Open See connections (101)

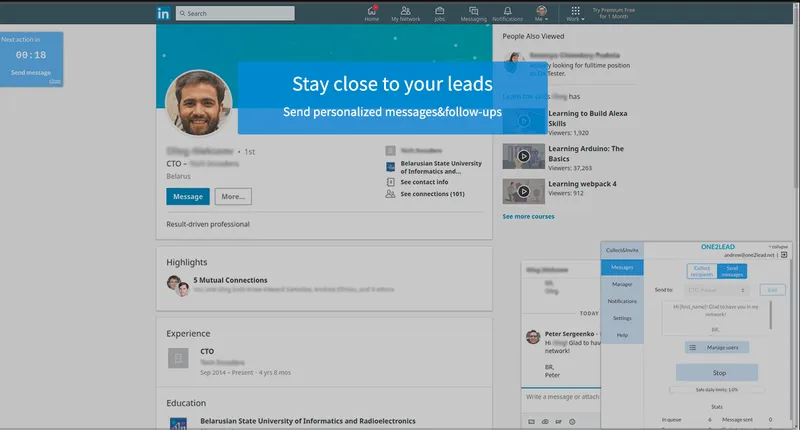[432, 194]
